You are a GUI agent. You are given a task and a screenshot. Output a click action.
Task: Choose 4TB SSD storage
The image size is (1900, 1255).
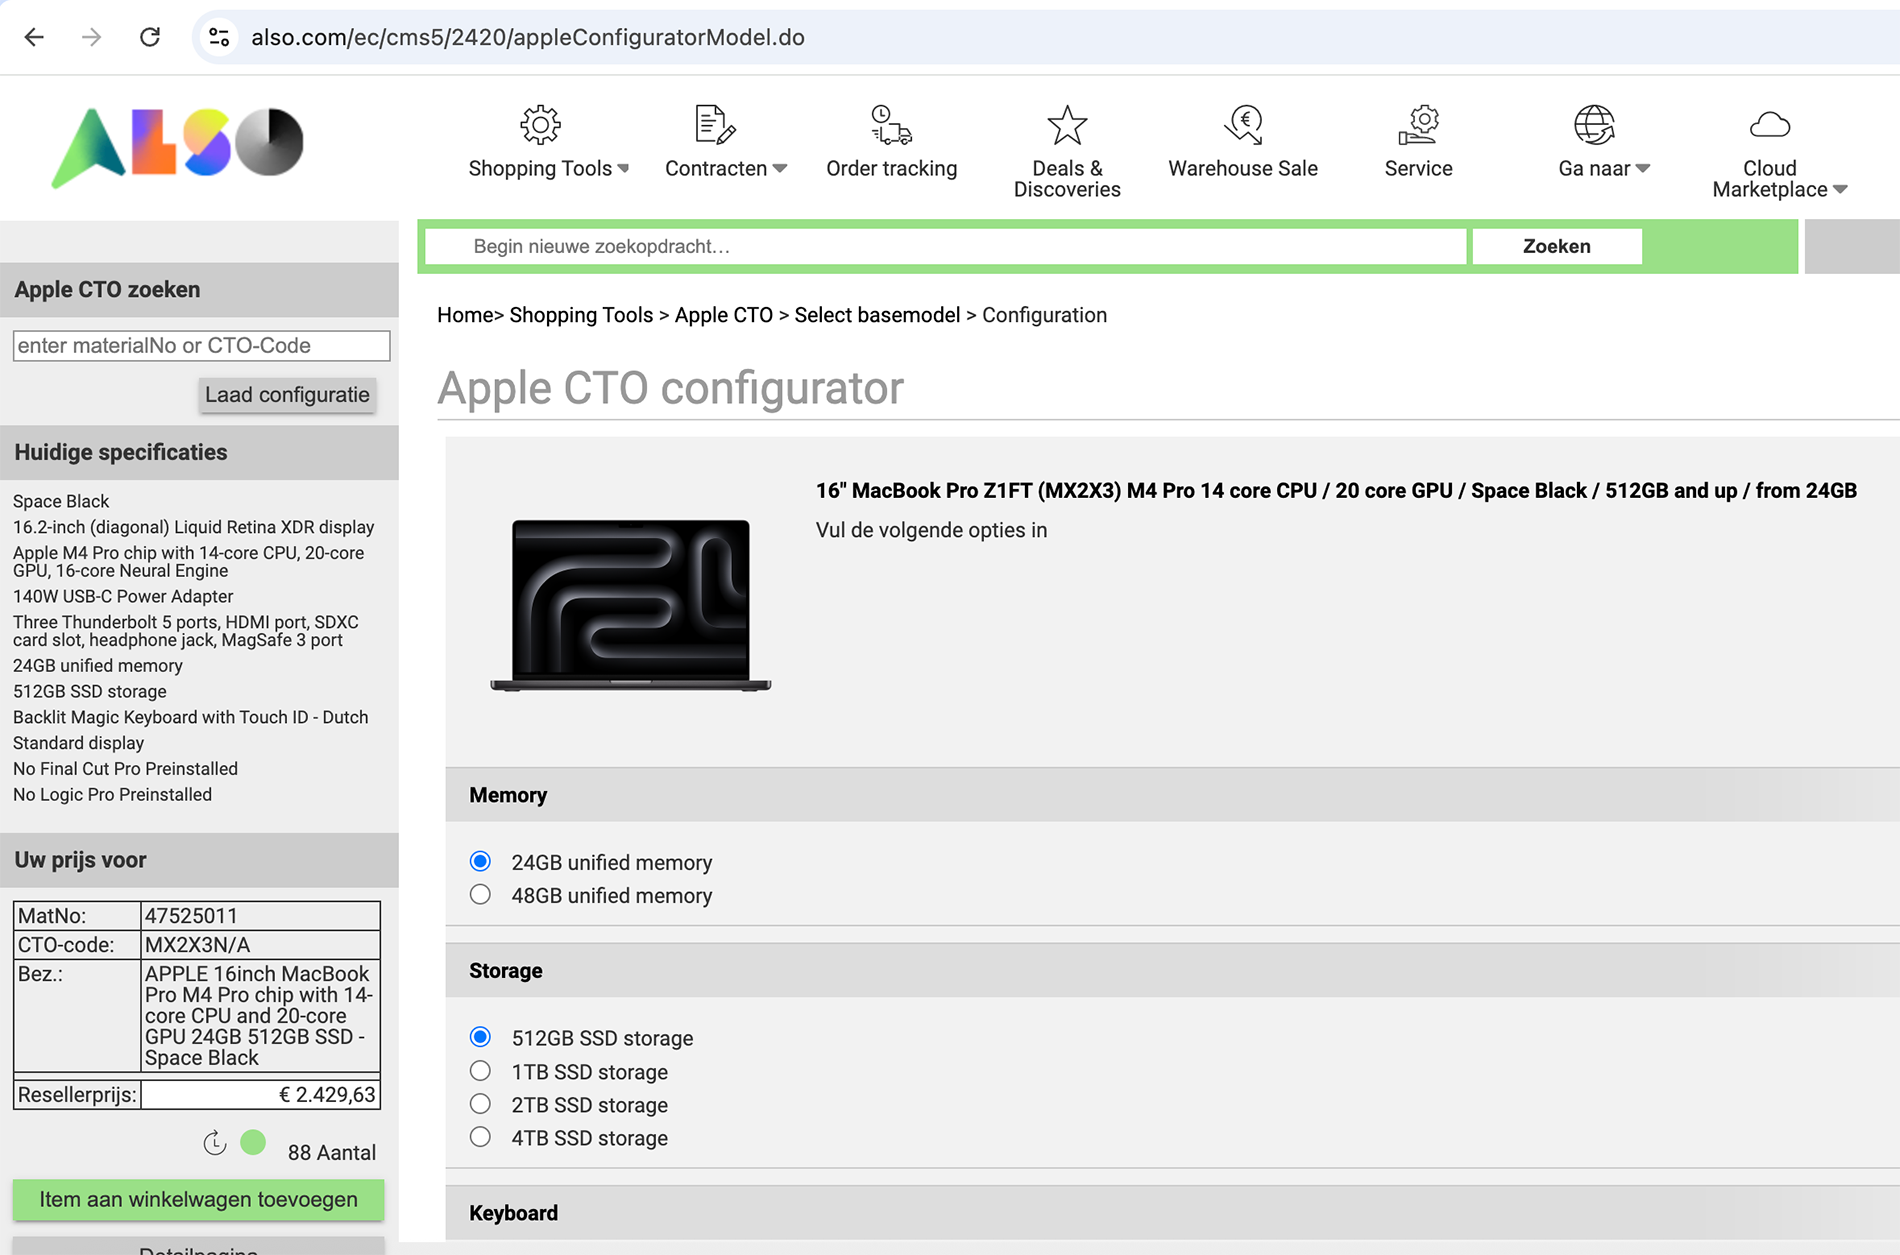[480, 1137]
